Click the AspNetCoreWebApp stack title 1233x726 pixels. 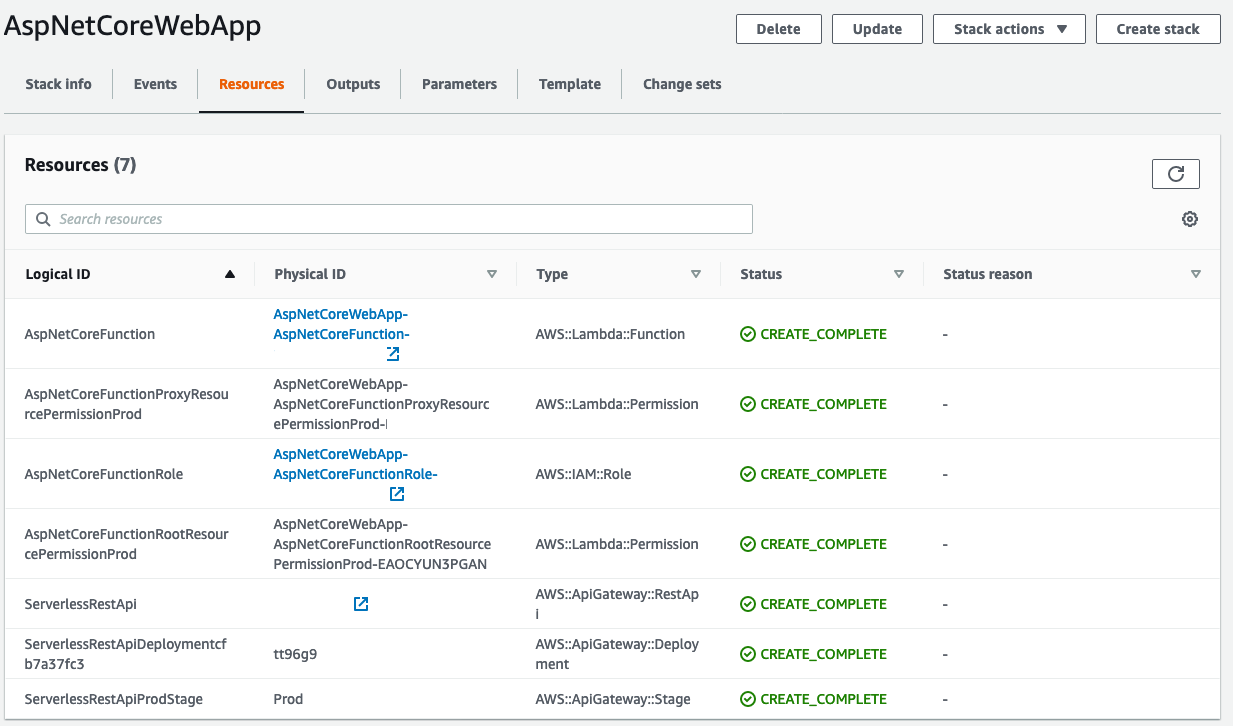point(133,27)
